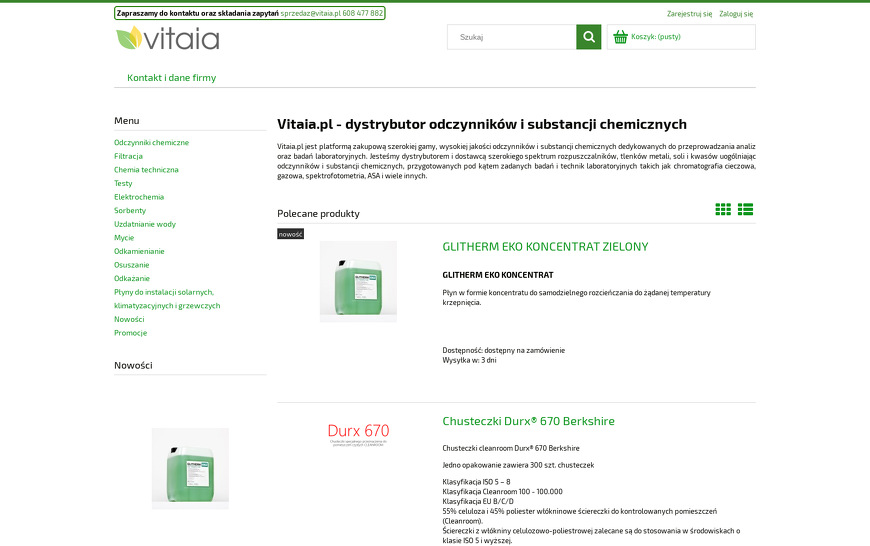Click the nowość badge label
This screenshot has height=546, width=870.
(290, 234)
